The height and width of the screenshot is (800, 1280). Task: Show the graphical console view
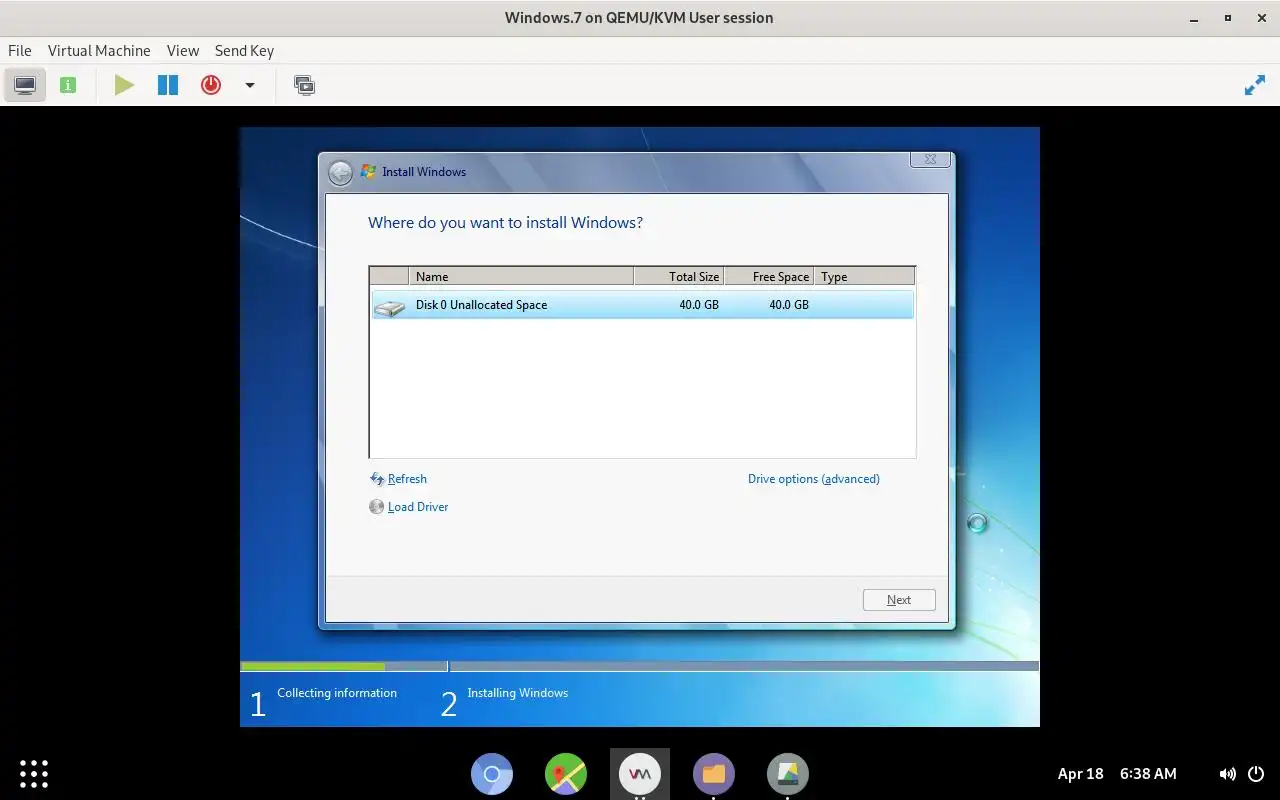pyautogui.click(x=25, y=85)
